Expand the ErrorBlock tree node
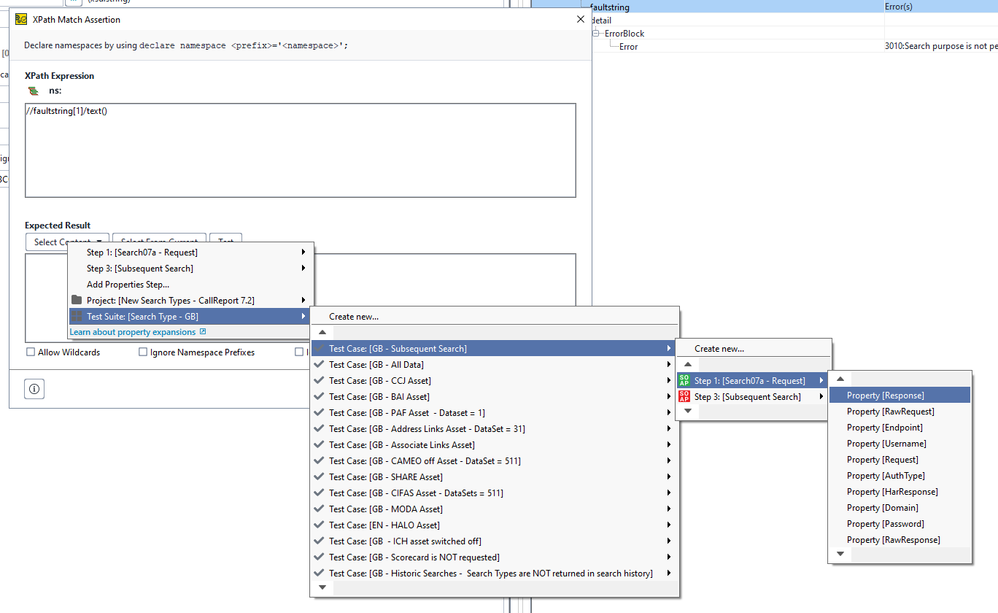The height and width of the screenshot is (613, 998). [x=596, y=33]
